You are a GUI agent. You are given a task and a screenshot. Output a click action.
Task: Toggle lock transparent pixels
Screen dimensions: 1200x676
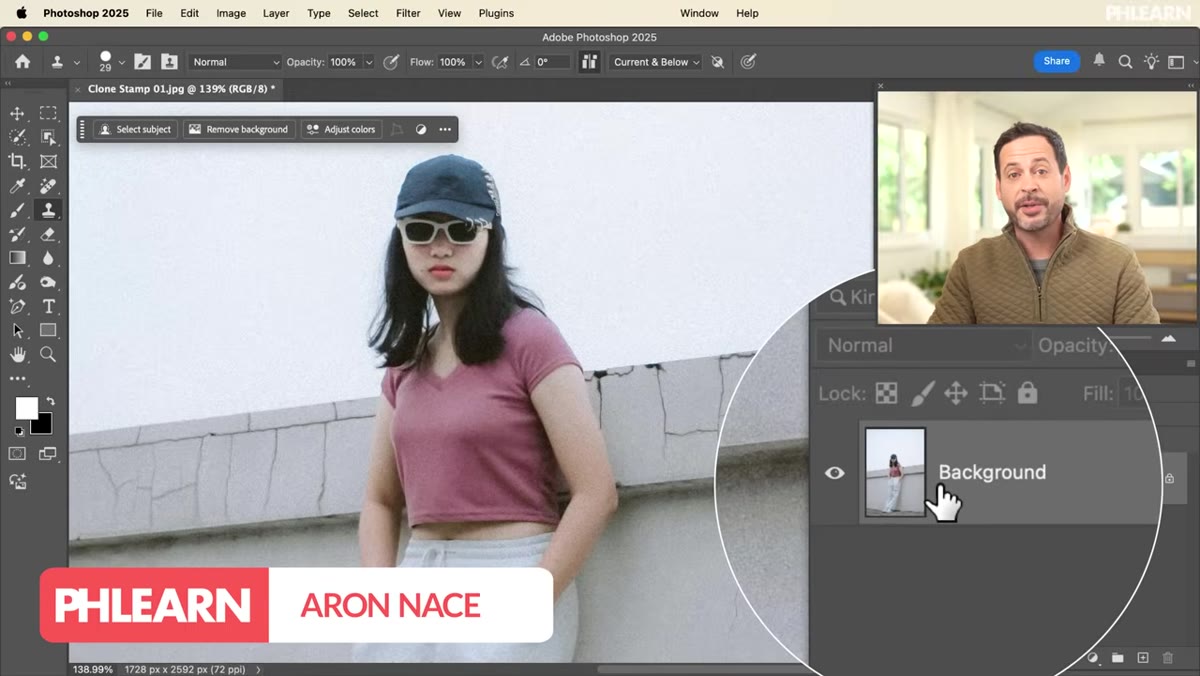pos(886,393)
